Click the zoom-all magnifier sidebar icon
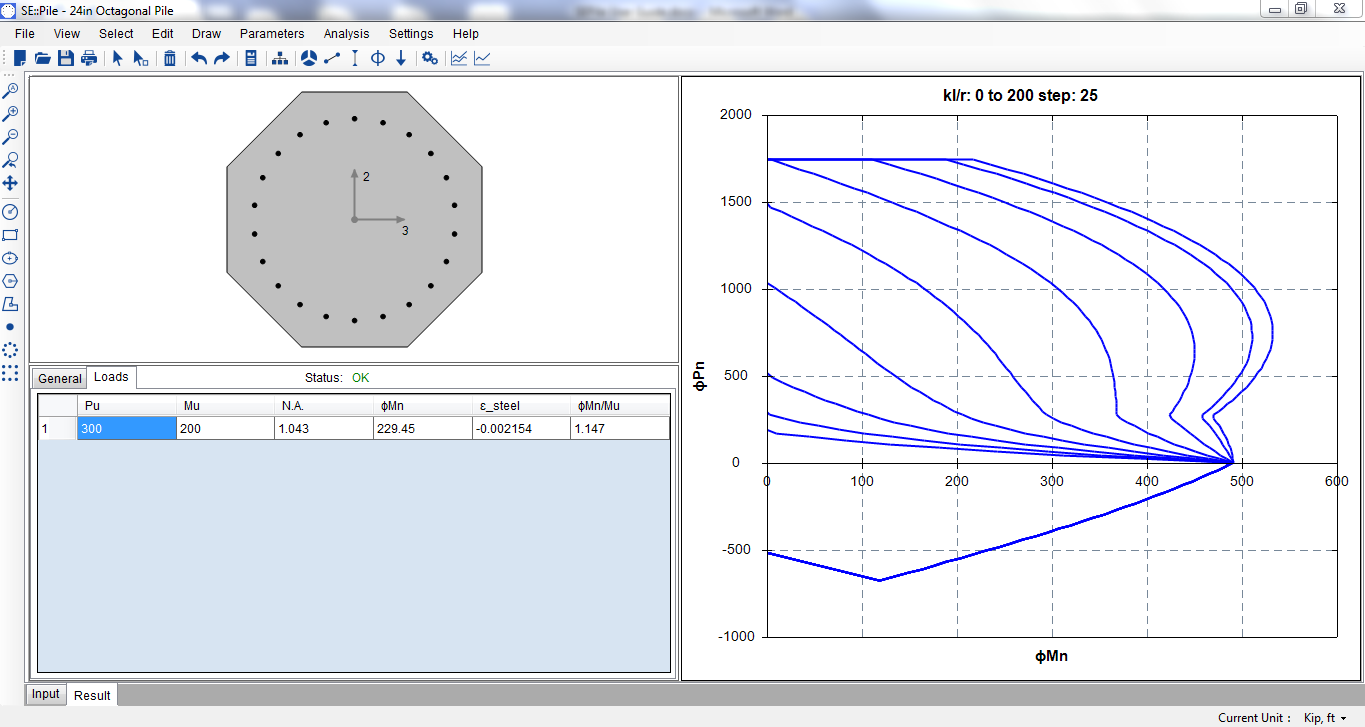 10,90
